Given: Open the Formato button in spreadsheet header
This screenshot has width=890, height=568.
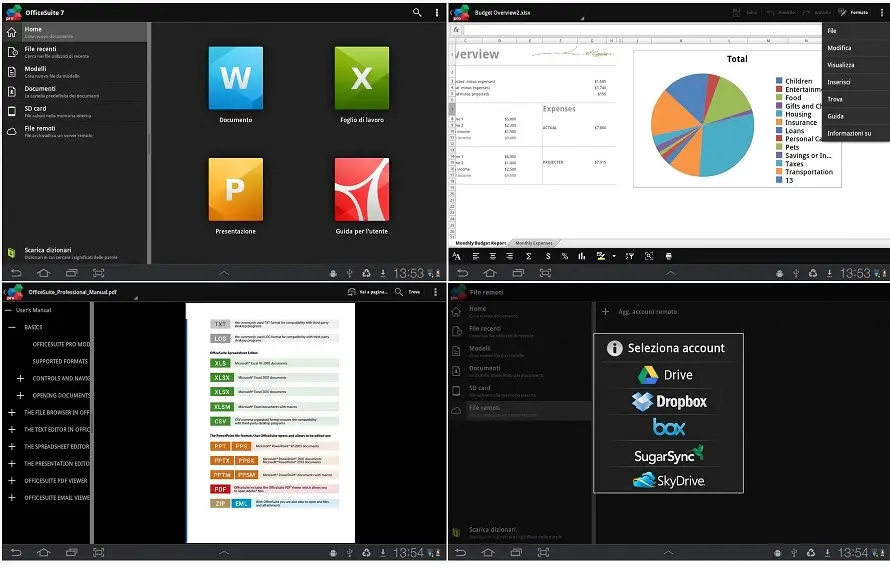Looking at the screenshot, I should [854, 12].
